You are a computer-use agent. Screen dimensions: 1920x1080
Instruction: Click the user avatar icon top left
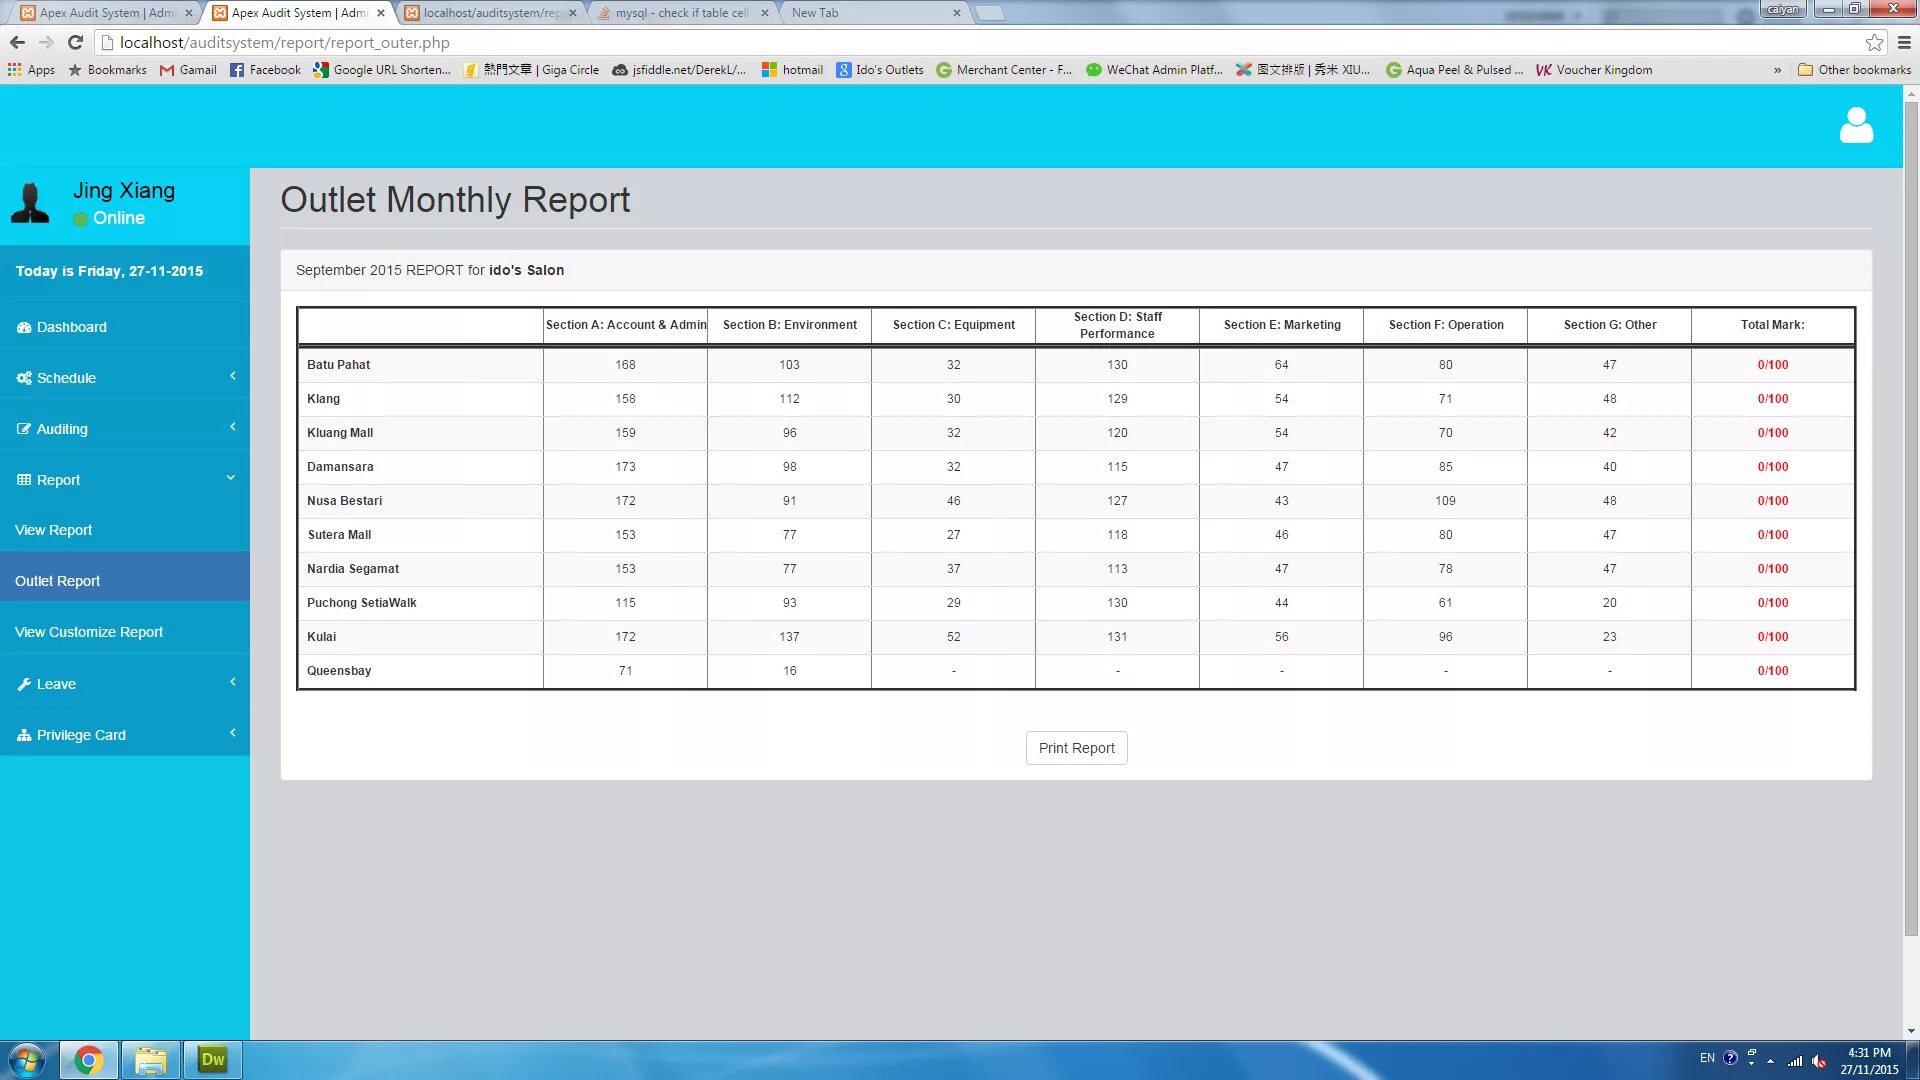(x=32, y=203)
